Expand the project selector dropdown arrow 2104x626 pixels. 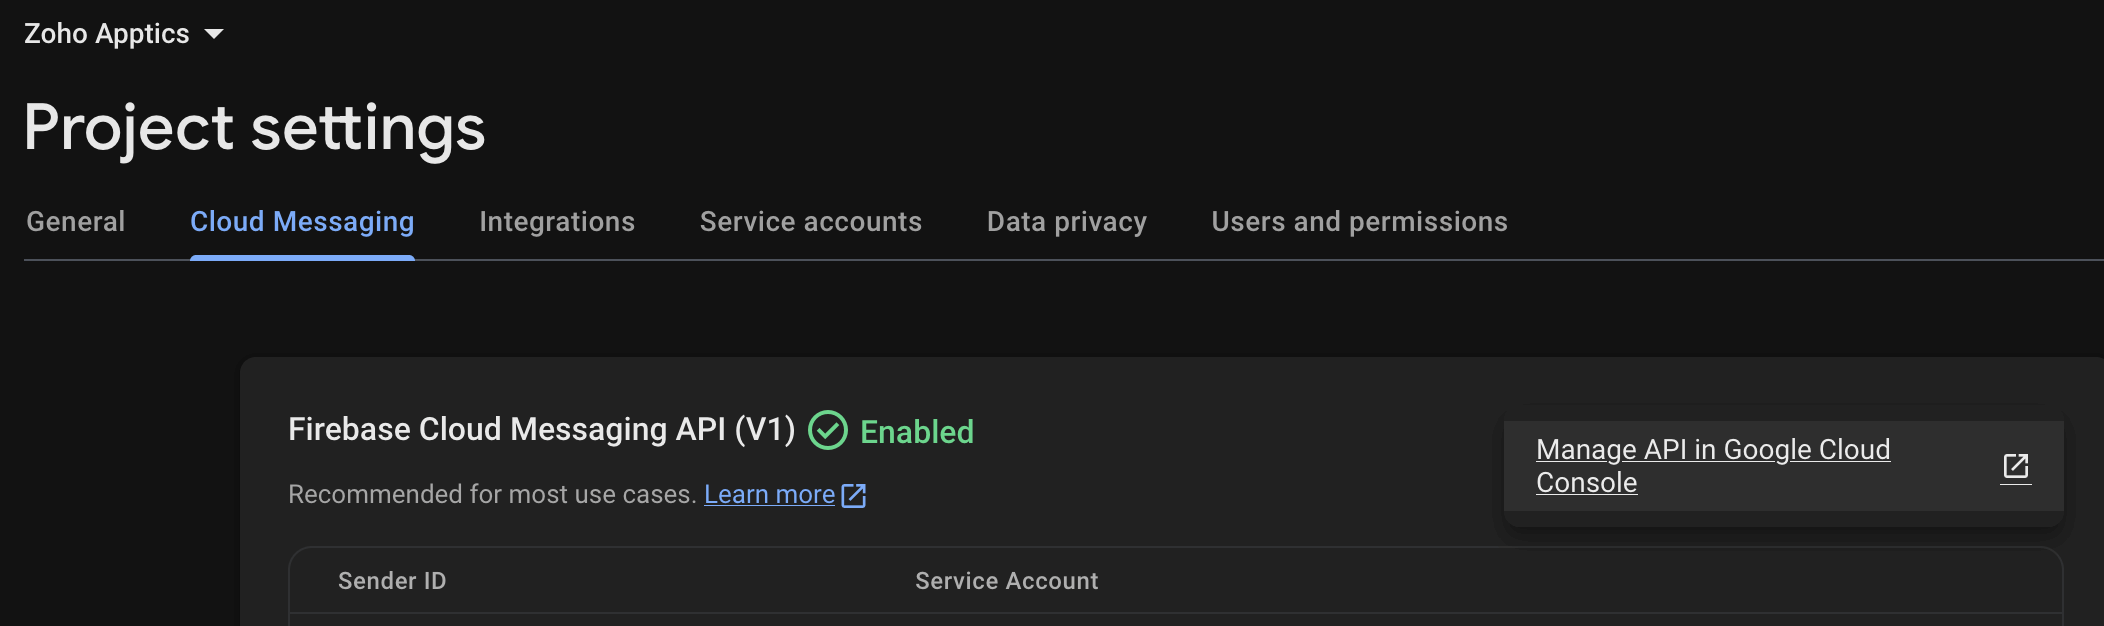214,34
